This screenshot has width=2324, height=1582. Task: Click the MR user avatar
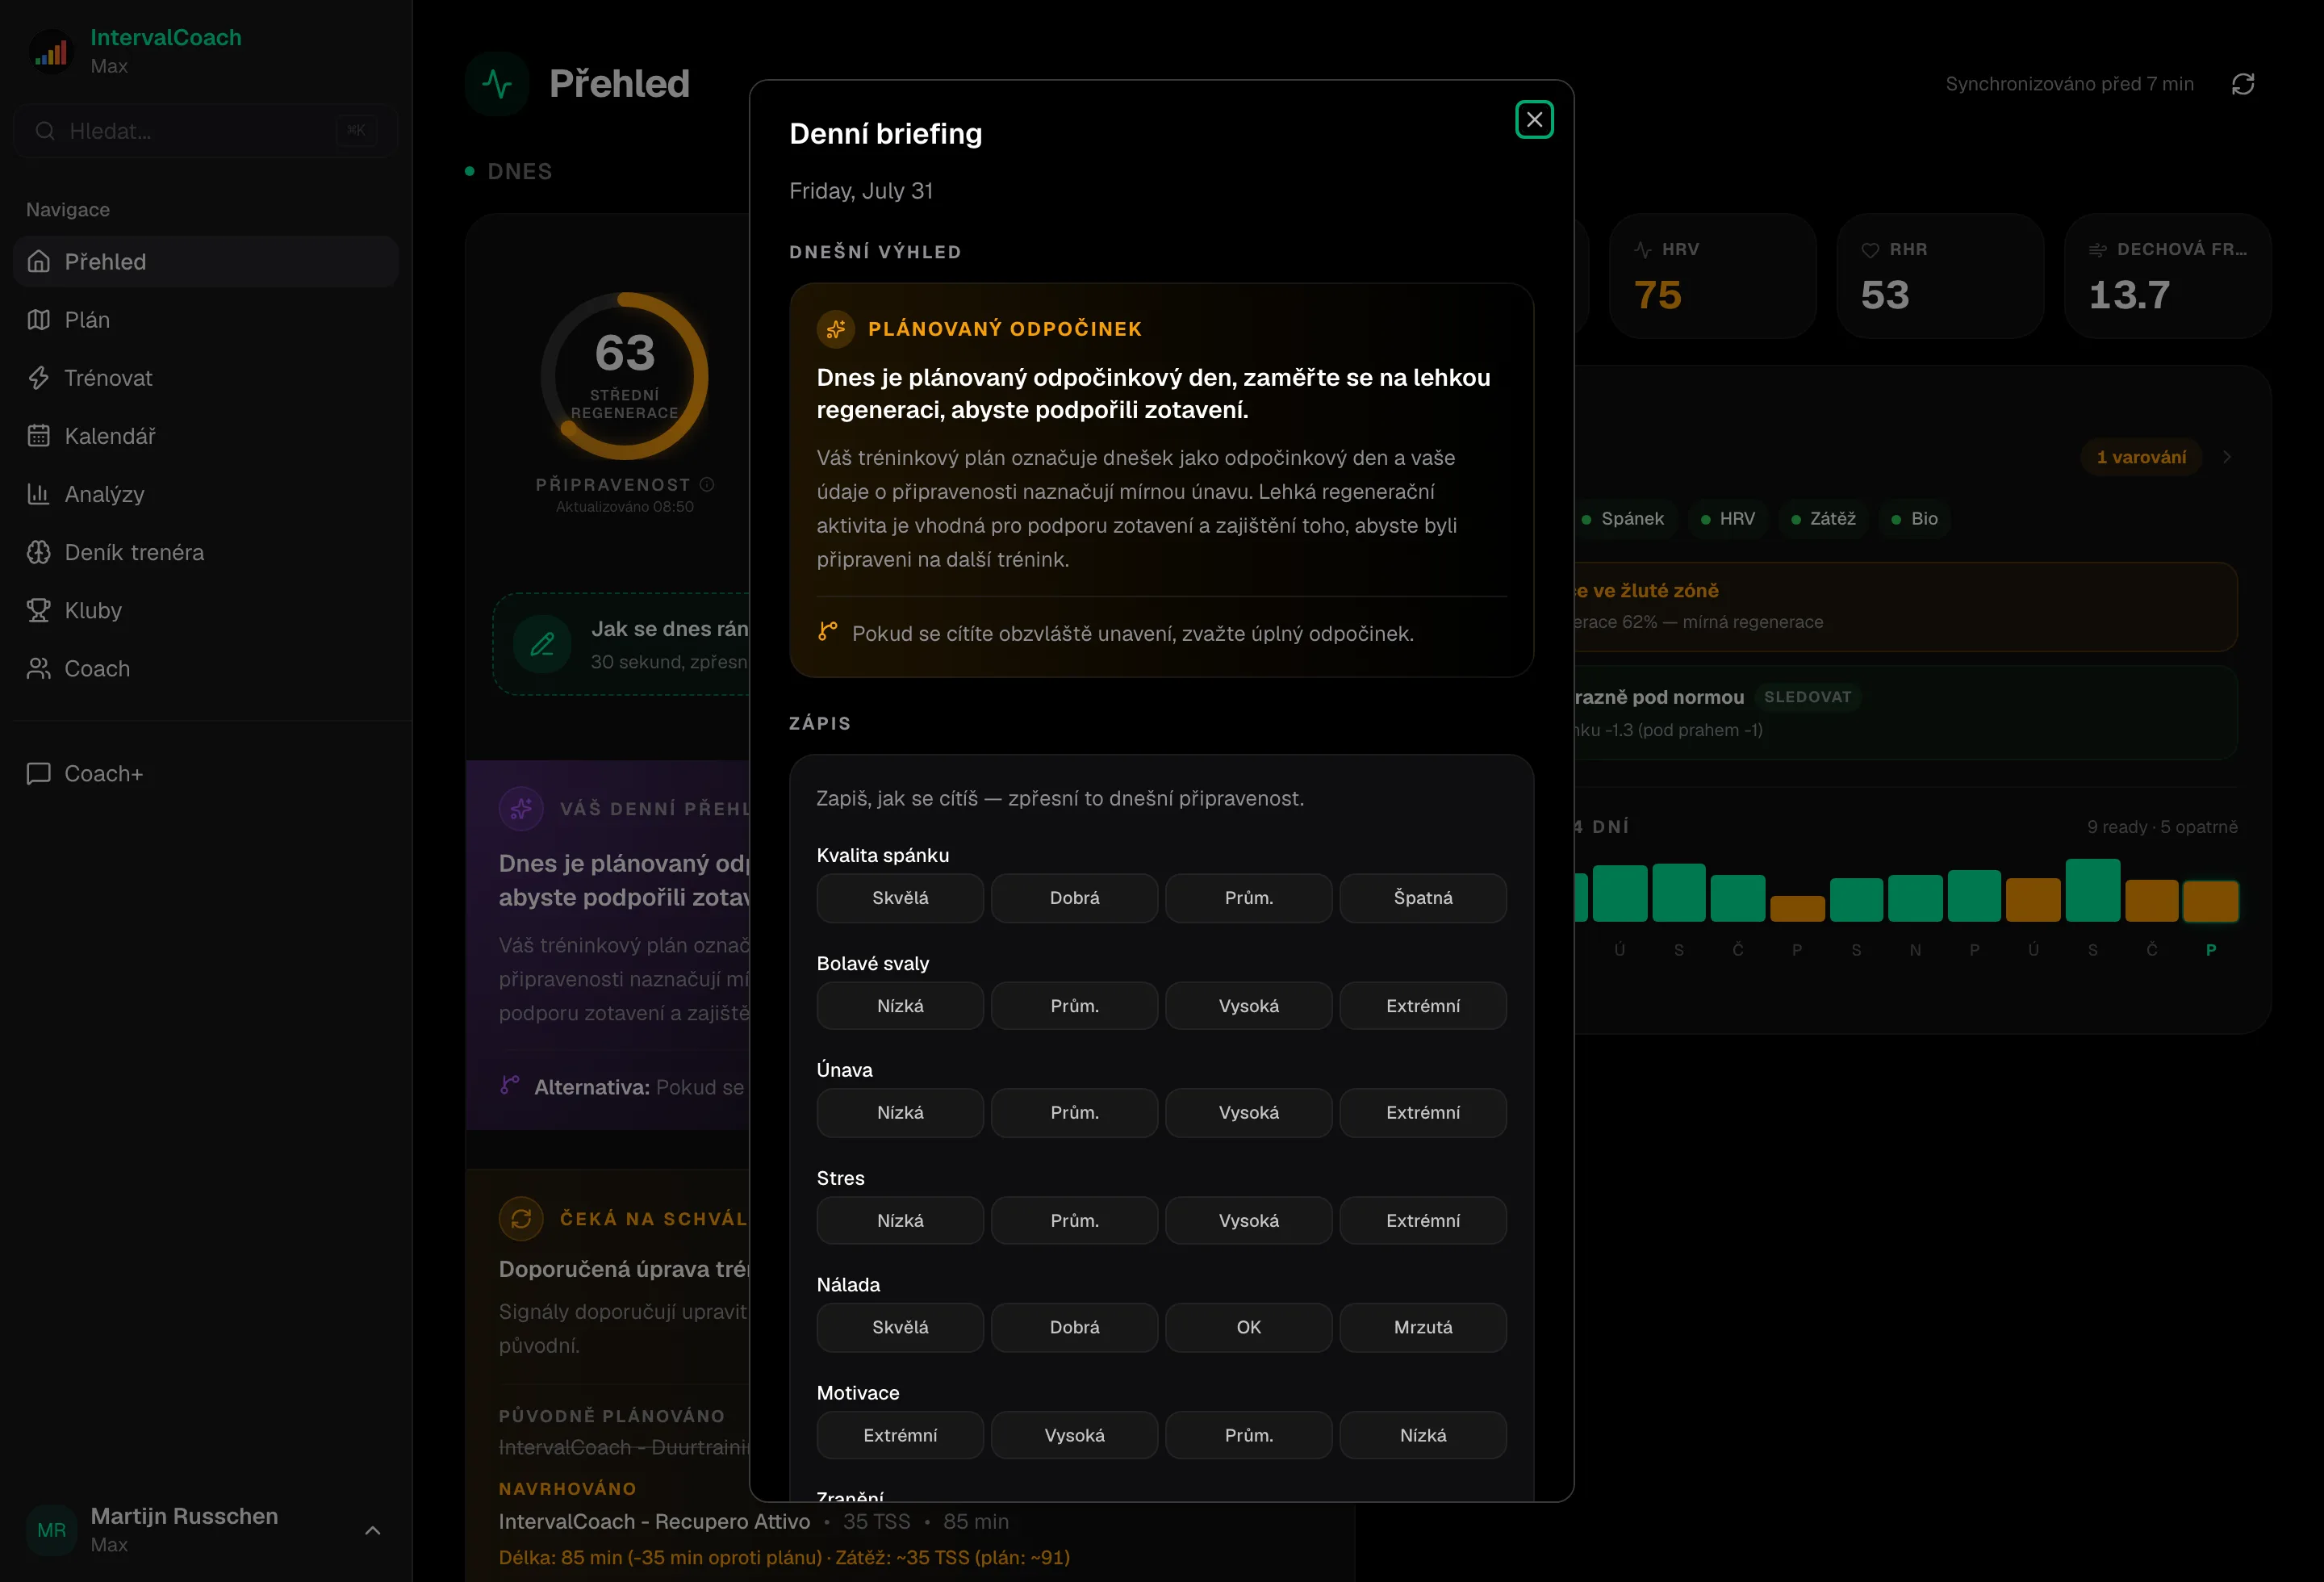(x=52, y=1530)
